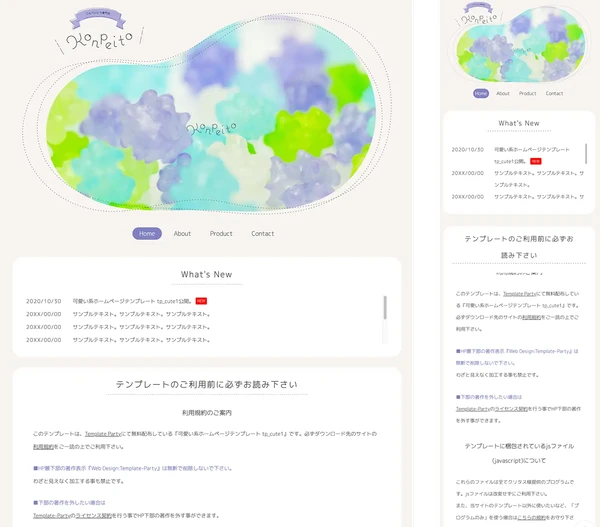
Task: Tap Contact in the mobile preview menu
Action: click(x=555, y=93)
